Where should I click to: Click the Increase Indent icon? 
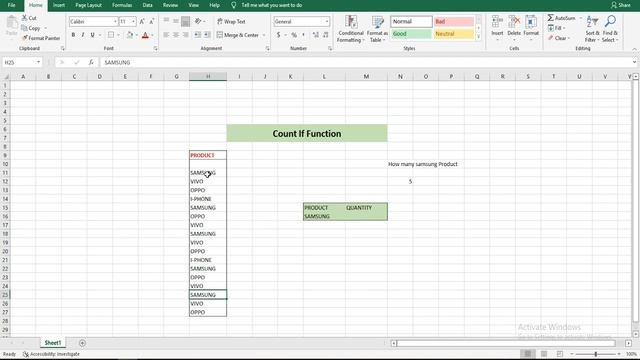point(207,35)
